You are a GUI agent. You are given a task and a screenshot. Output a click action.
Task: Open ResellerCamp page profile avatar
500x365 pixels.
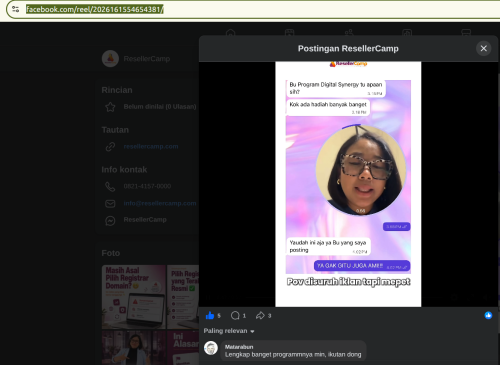click(110, 59)
